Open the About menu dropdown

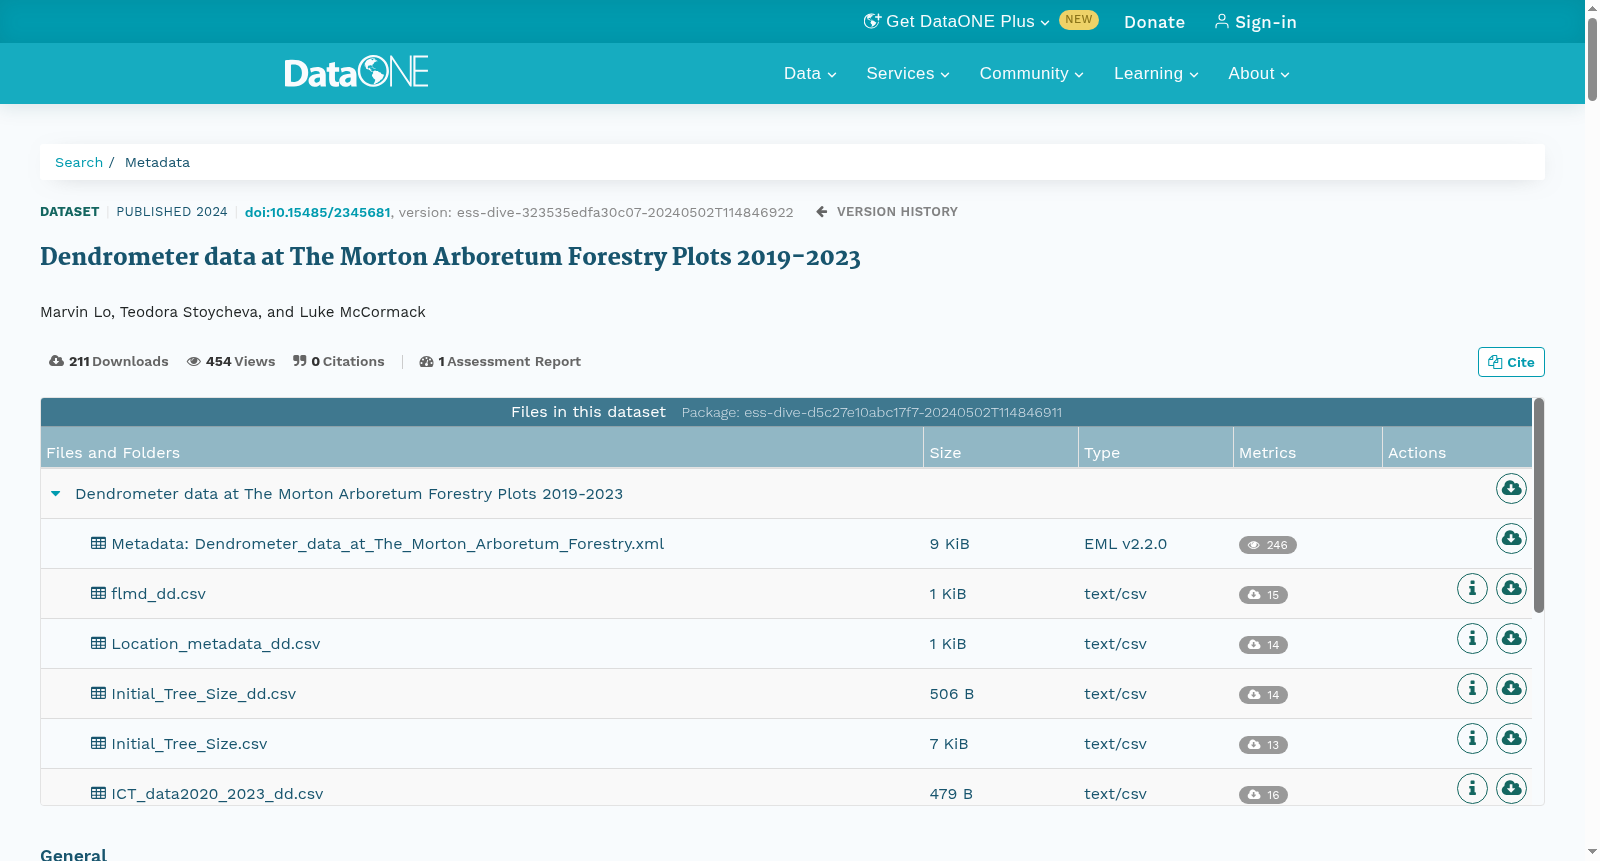click(x=1259, y=73)
